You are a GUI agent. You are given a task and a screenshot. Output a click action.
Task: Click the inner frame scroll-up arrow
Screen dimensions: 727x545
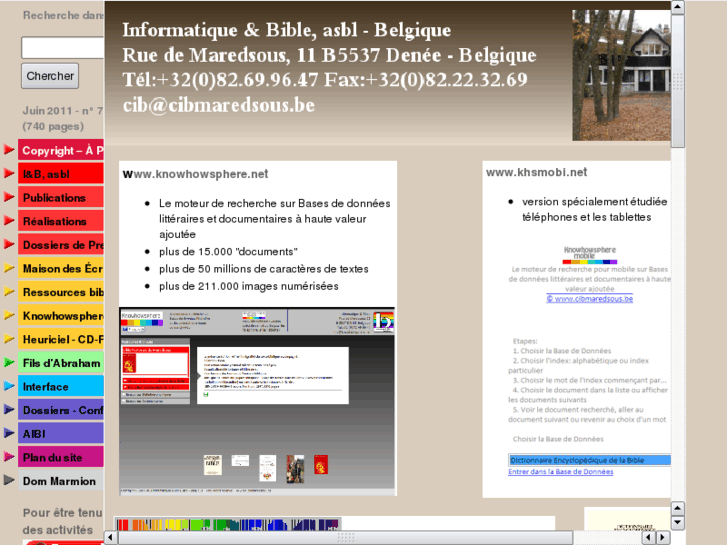677,7
